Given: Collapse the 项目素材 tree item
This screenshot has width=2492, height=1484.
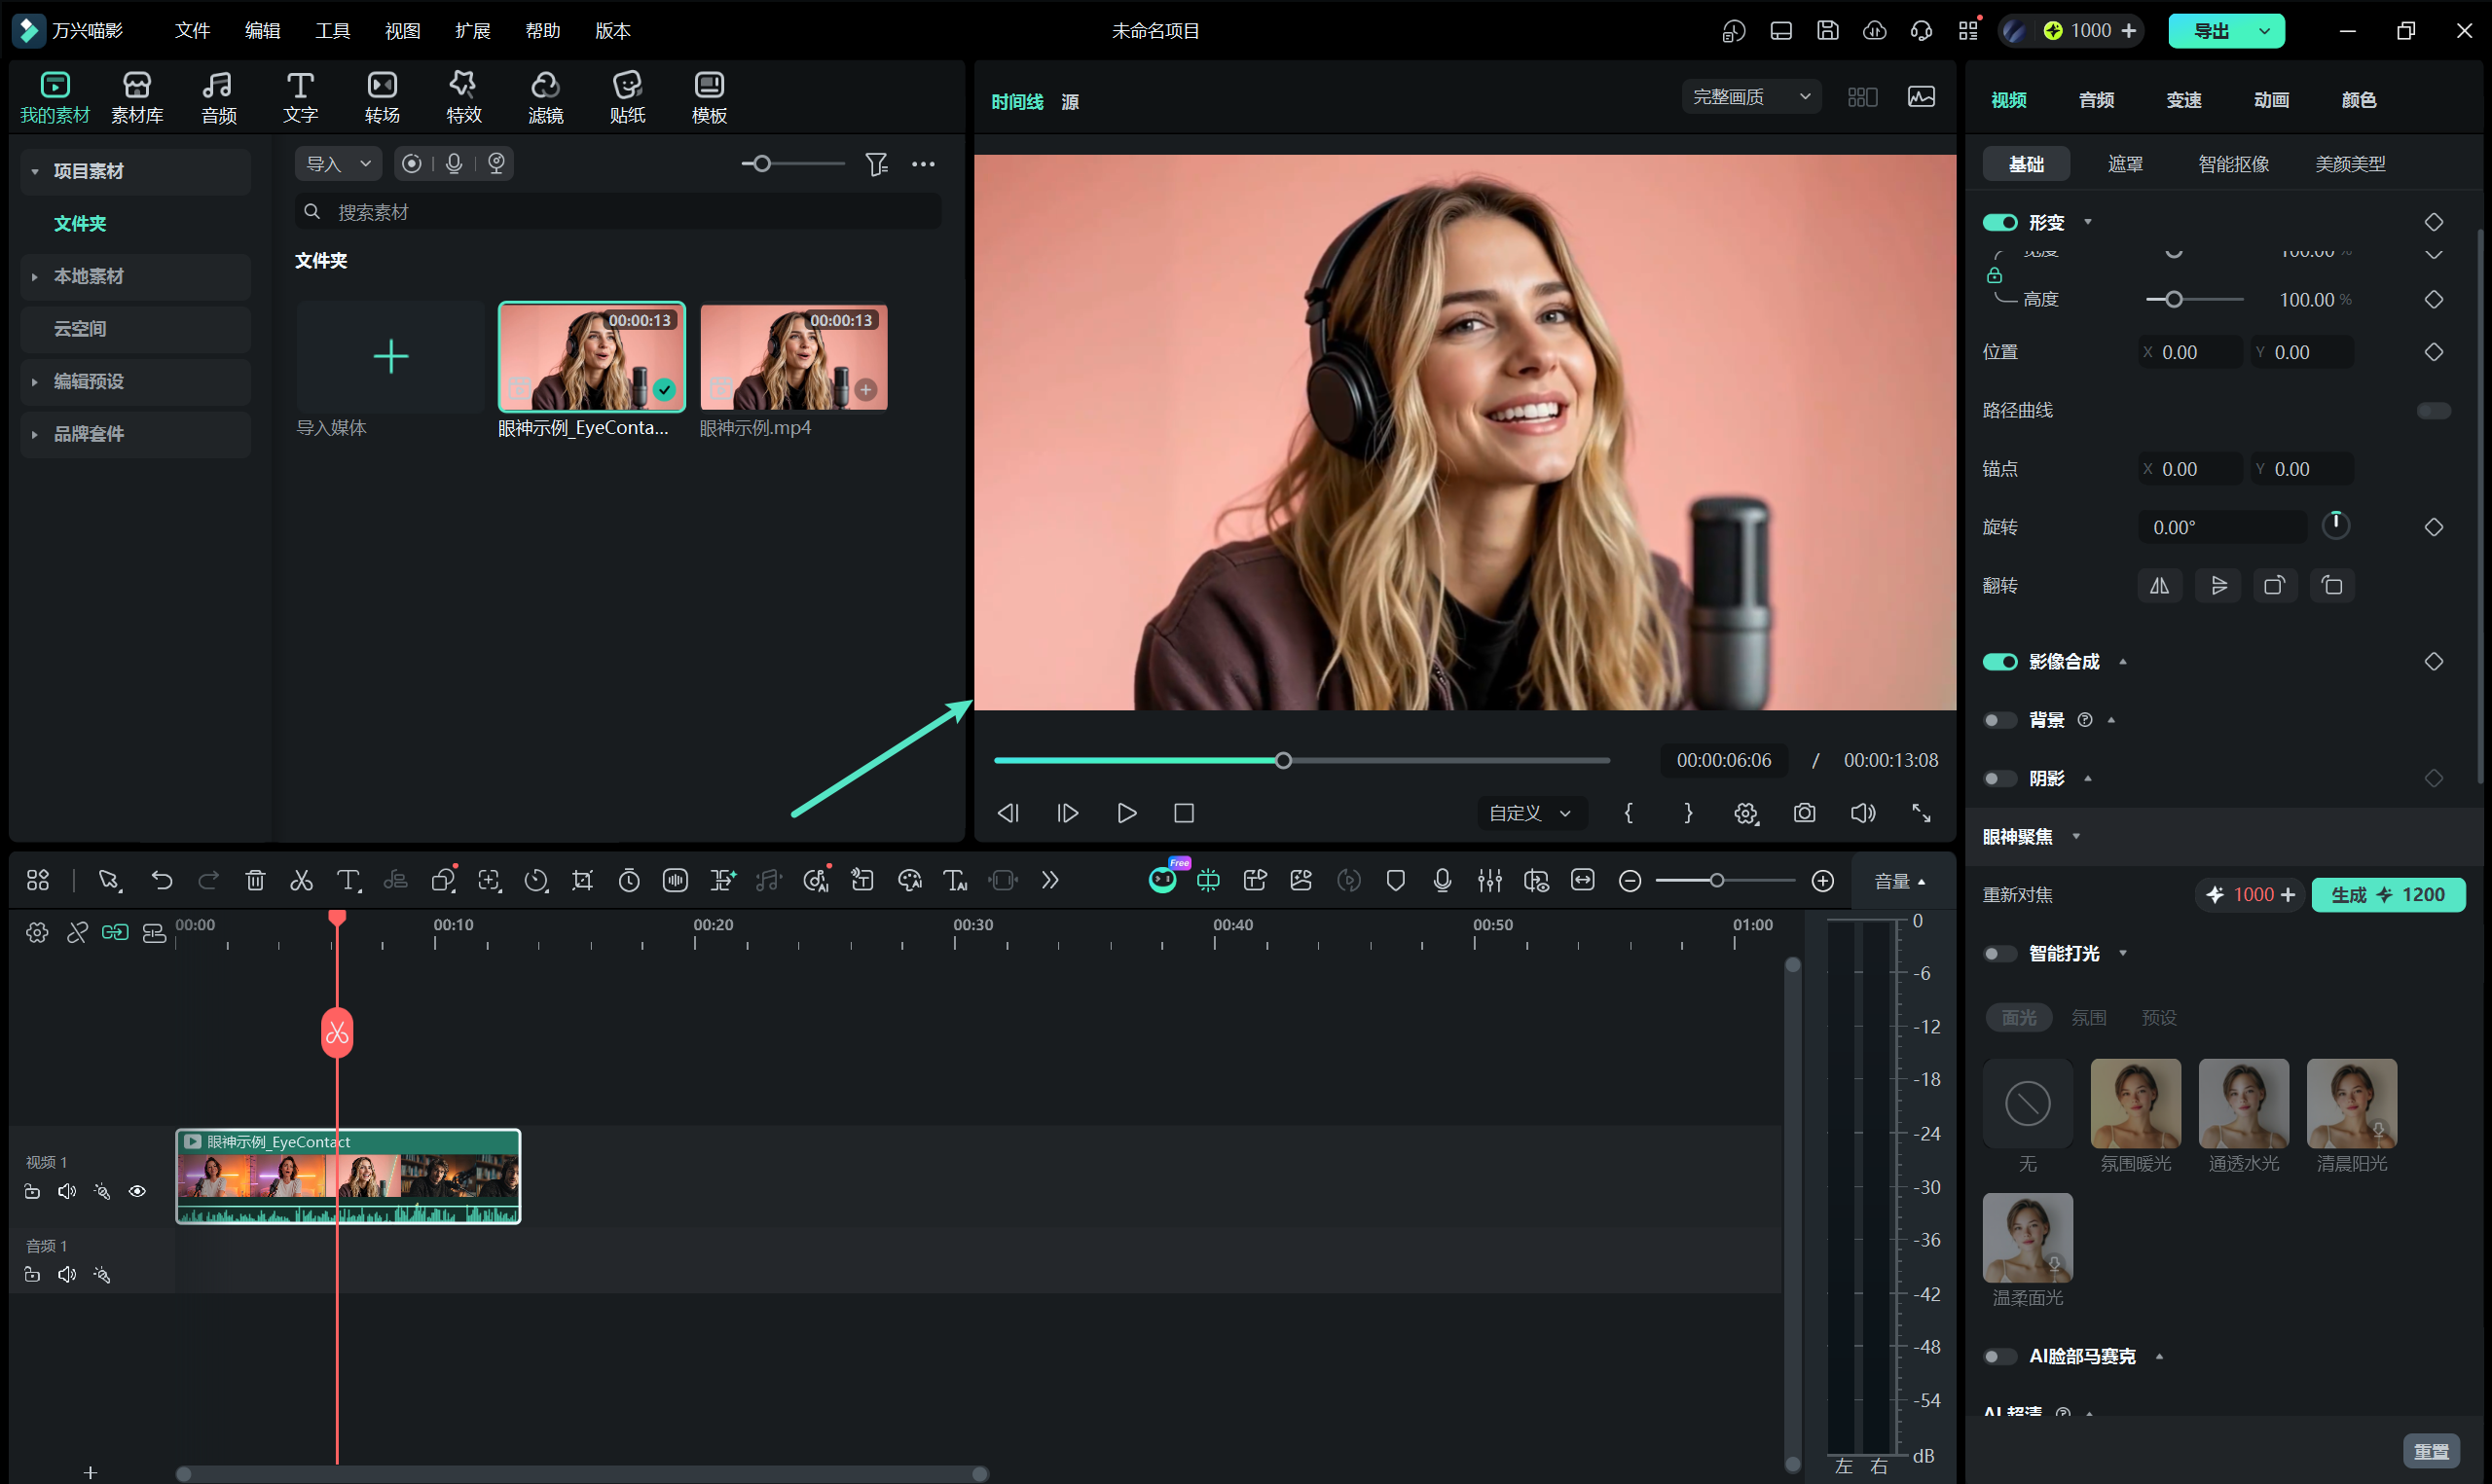Looking at the screenshot, I should (x=34, y=171).
